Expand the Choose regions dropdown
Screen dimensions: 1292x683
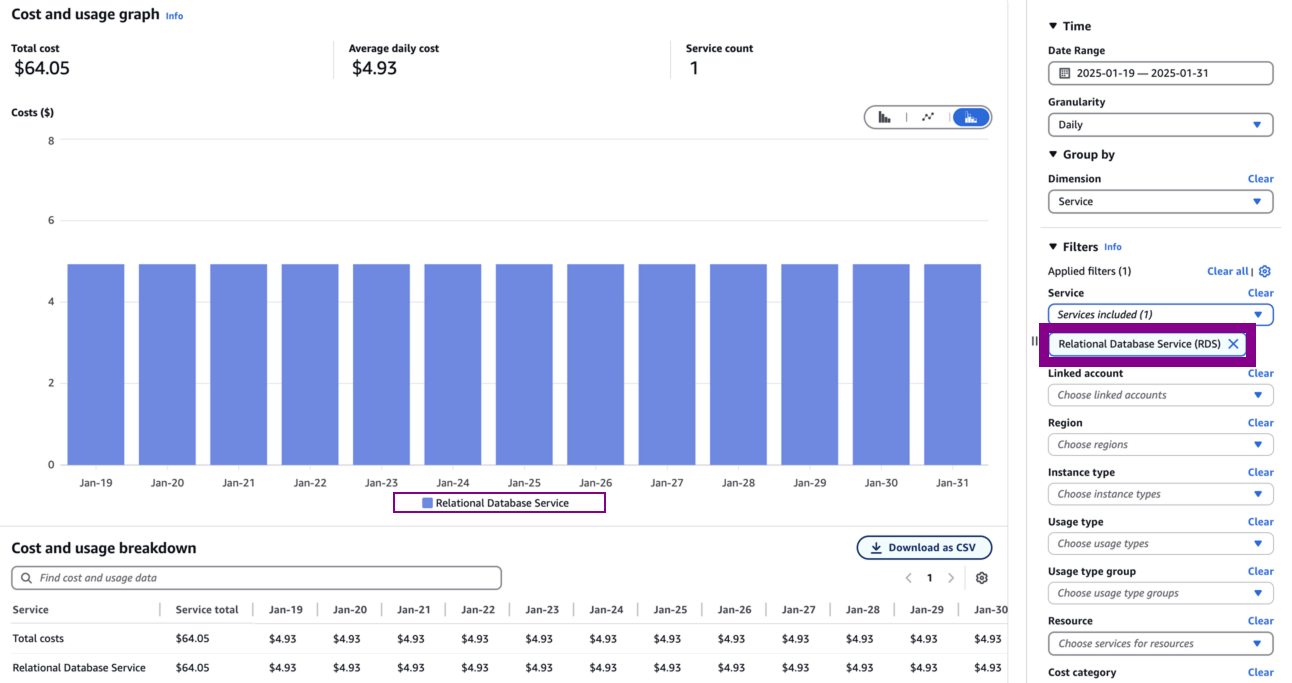click(x=1160, y=445)
